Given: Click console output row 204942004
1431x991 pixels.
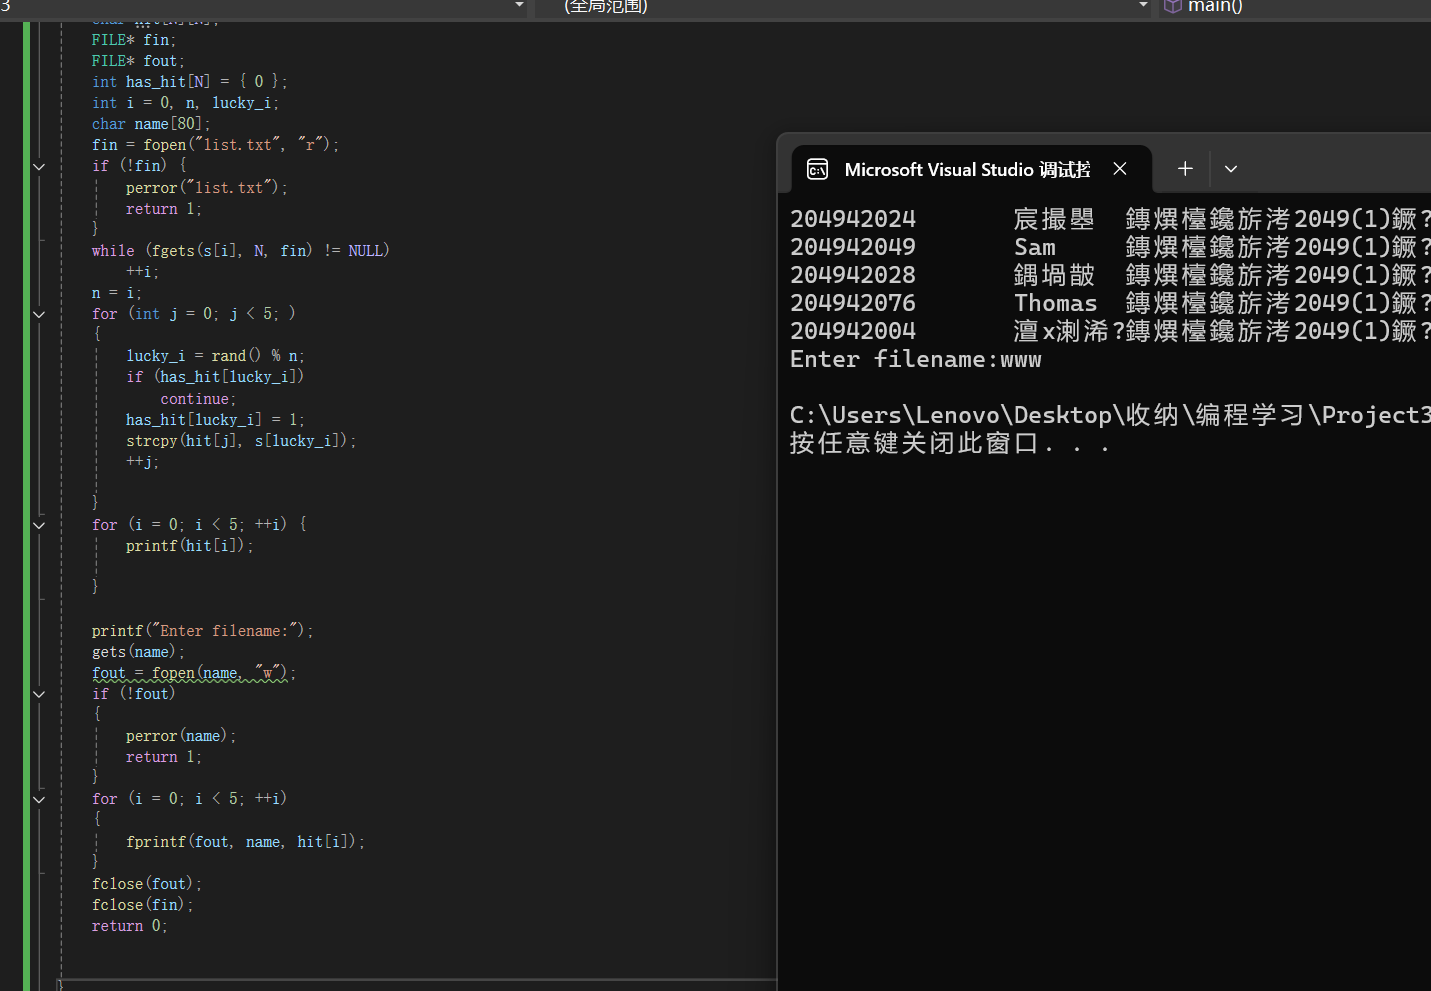Looking at the screenshot, I should coord(1110,331).
